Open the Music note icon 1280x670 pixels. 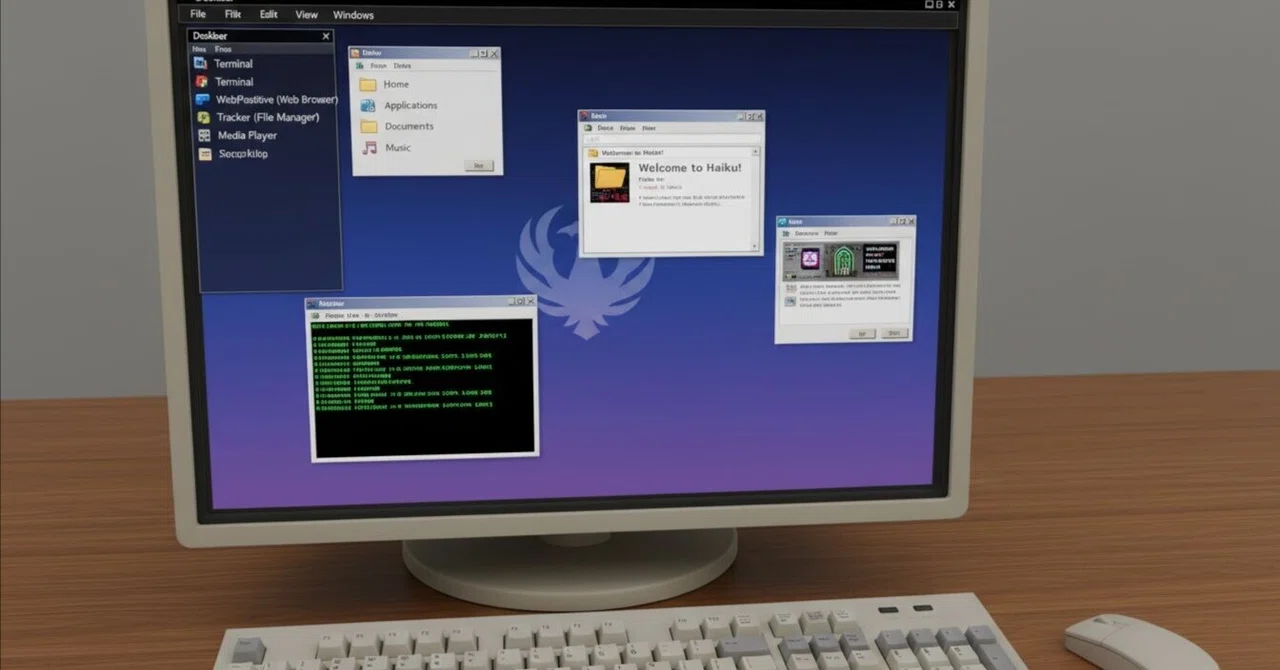[x=370, y=147]
